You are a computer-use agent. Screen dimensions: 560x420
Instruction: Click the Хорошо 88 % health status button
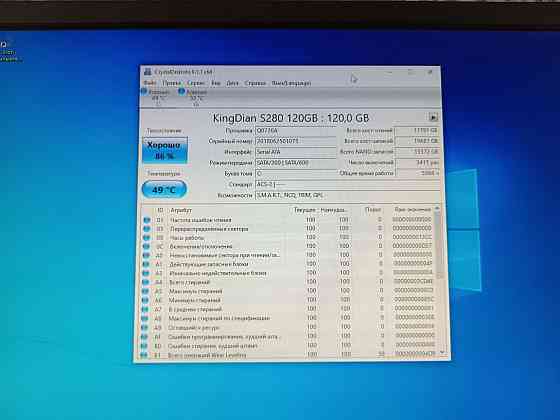165,150
